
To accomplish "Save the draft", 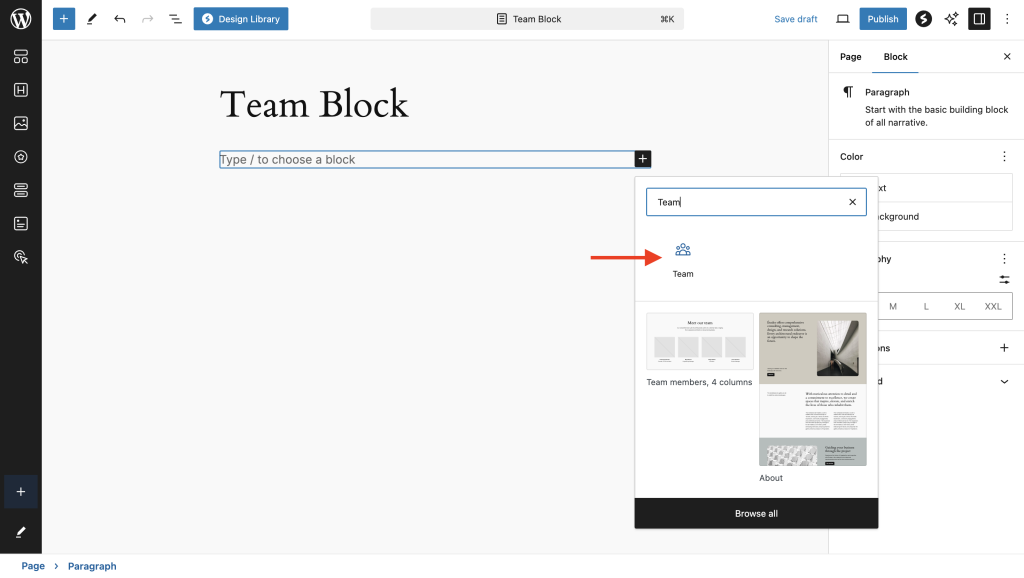I will pos(795,18).
